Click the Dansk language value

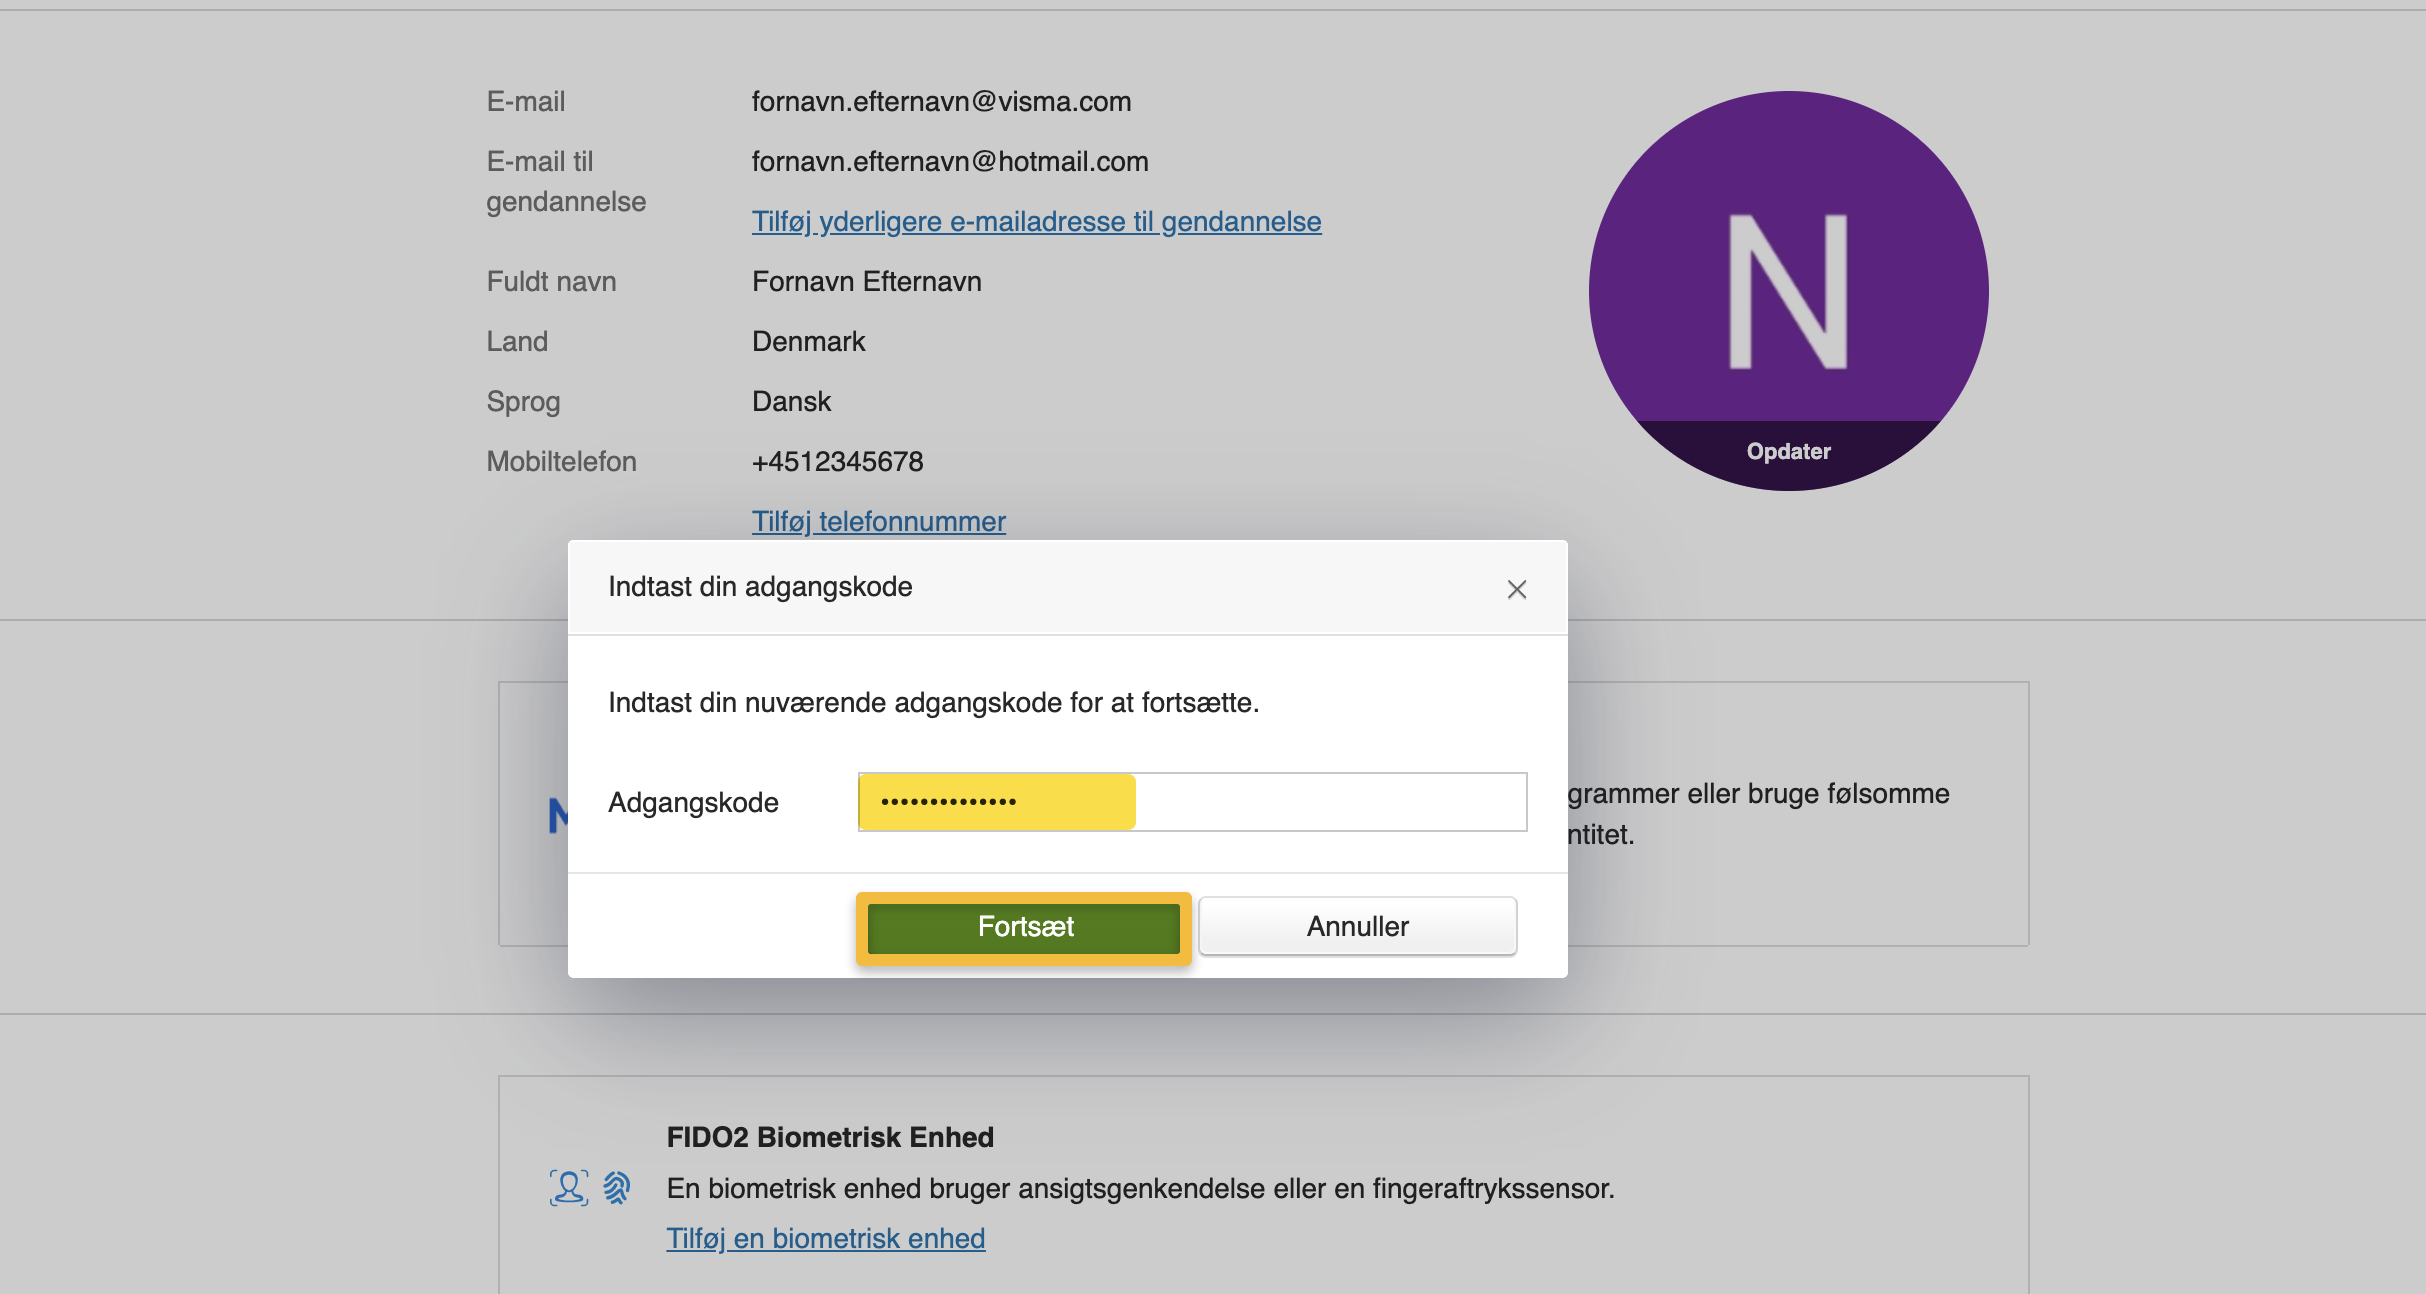pos(791,401)
